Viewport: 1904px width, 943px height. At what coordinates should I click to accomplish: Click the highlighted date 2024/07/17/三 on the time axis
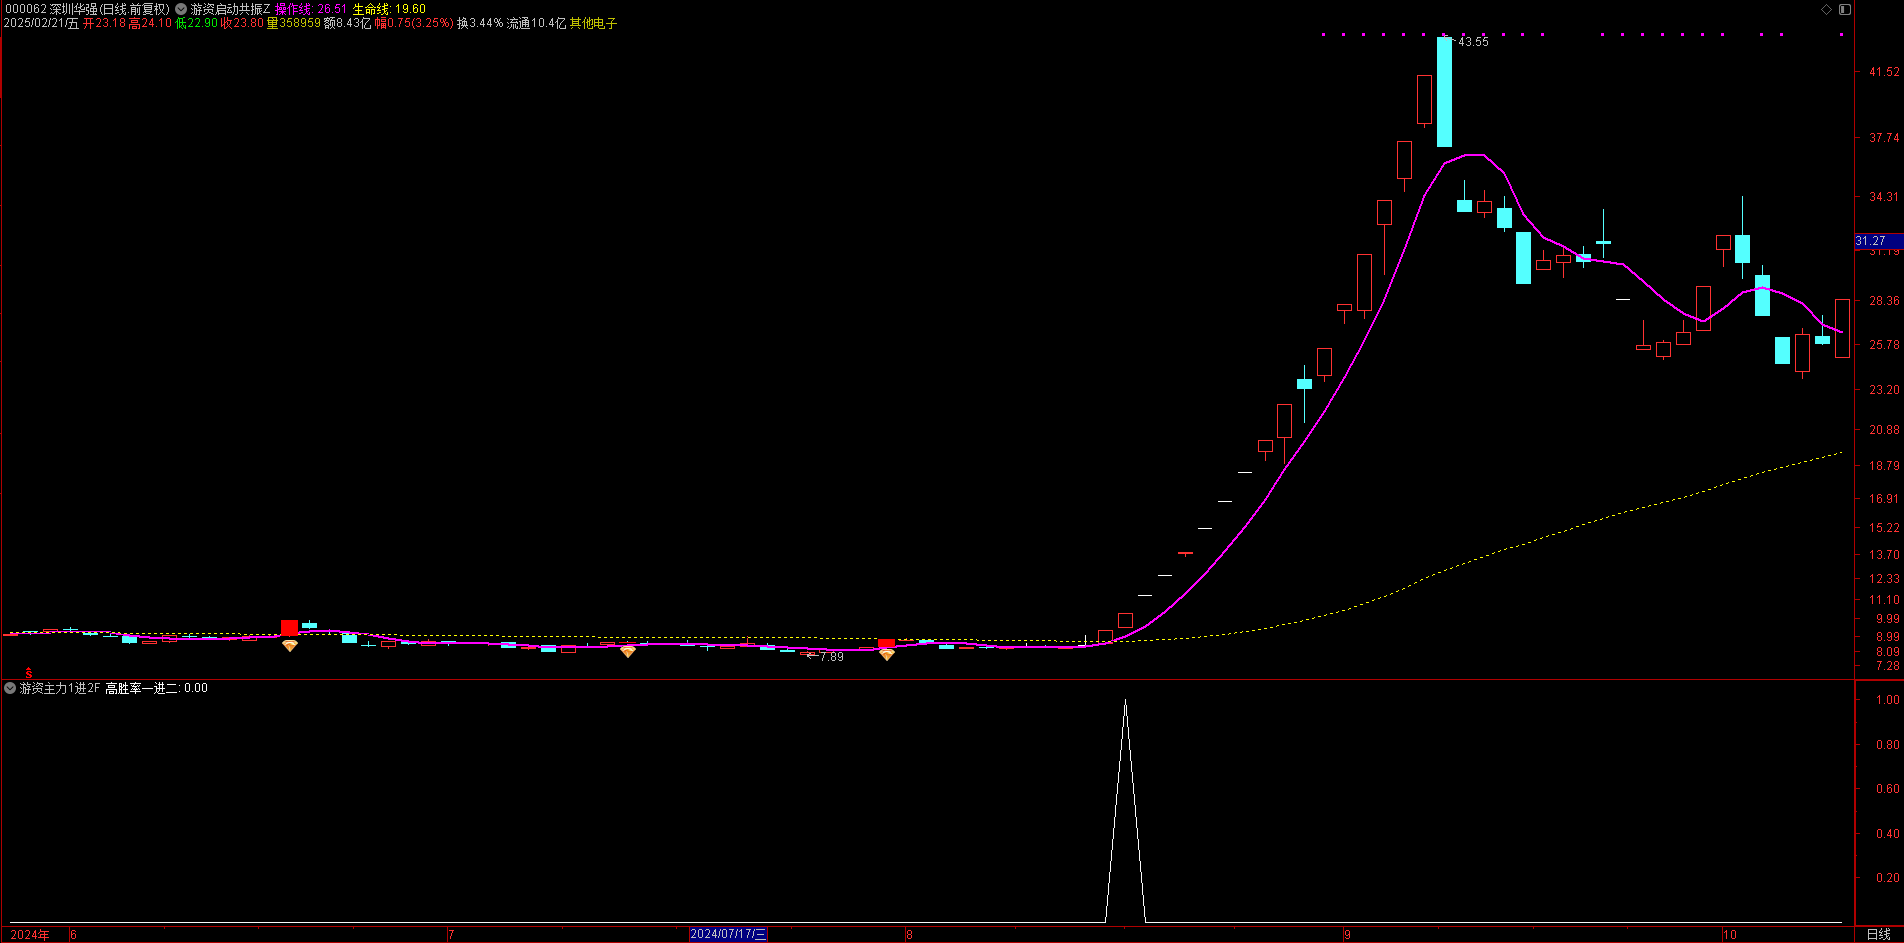728,934
